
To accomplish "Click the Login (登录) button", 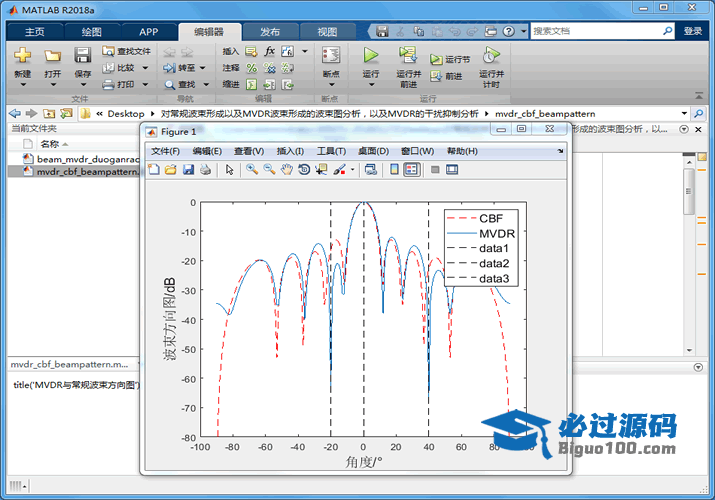I will pos(693,31).
